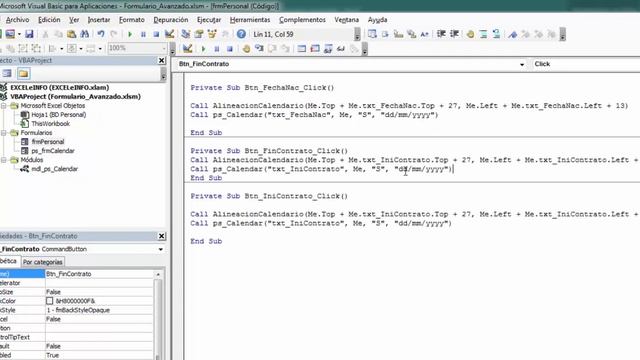
Task: Outdent the selected code with Outdent icon
Action: click(454, 34)
